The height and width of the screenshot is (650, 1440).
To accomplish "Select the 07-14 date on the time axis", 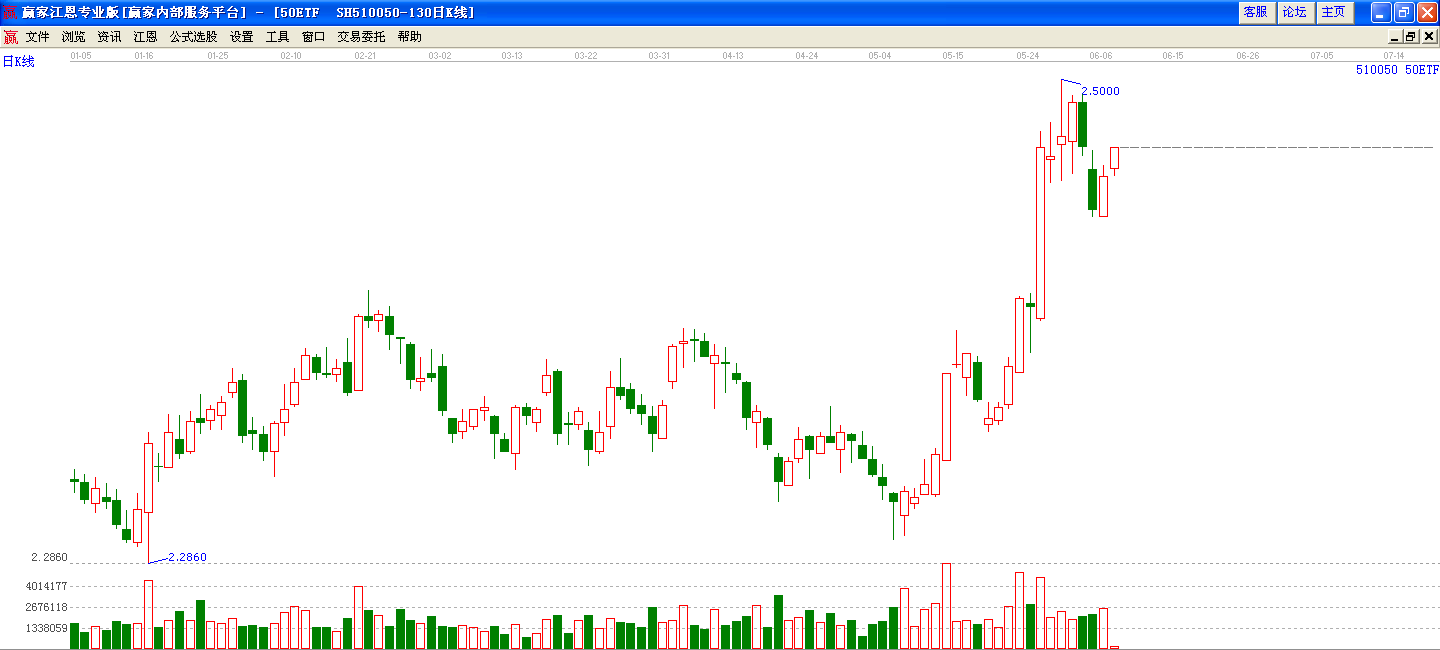I will (x=1395, y=56).
